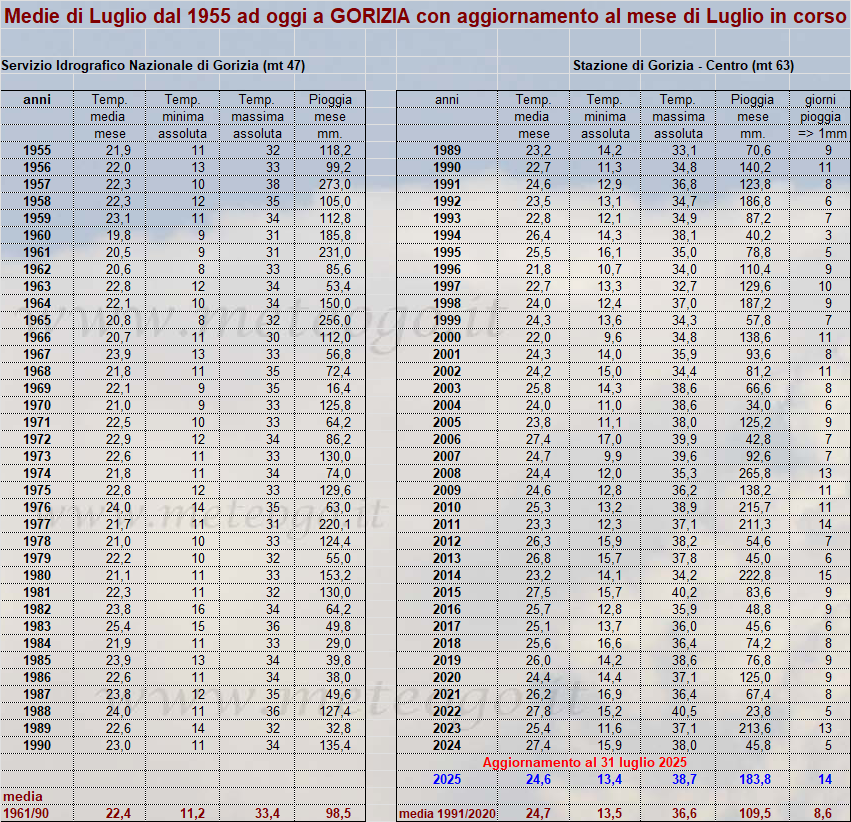Click the 'Pioggia' column header in the left table

(330, 100)
